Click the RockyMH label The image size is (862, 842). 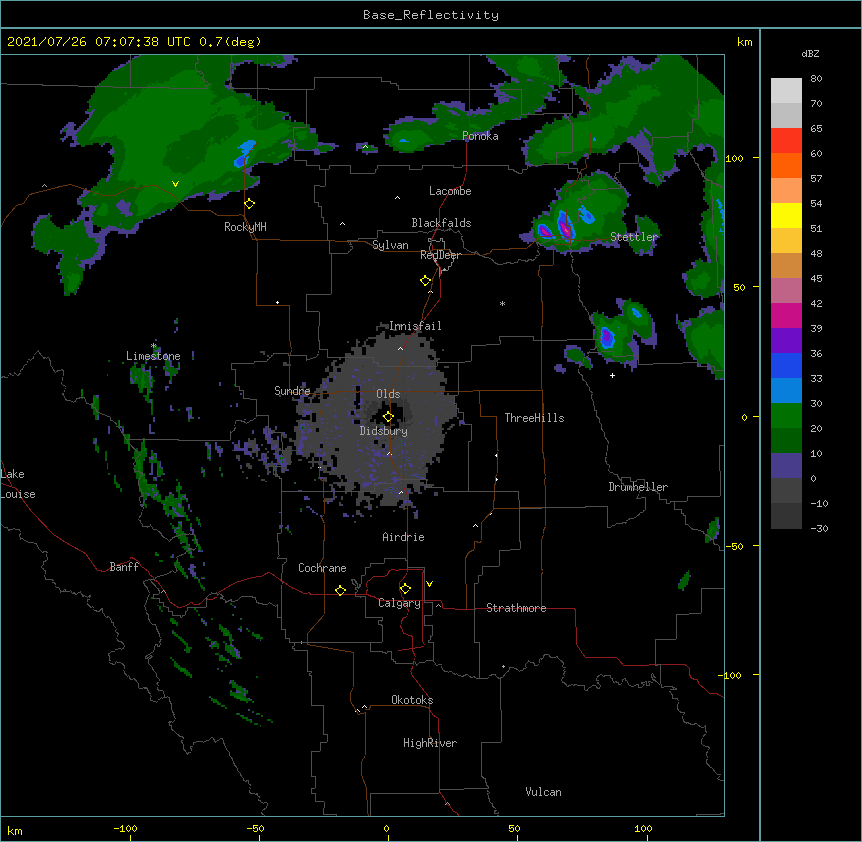[x=245, y=227]
